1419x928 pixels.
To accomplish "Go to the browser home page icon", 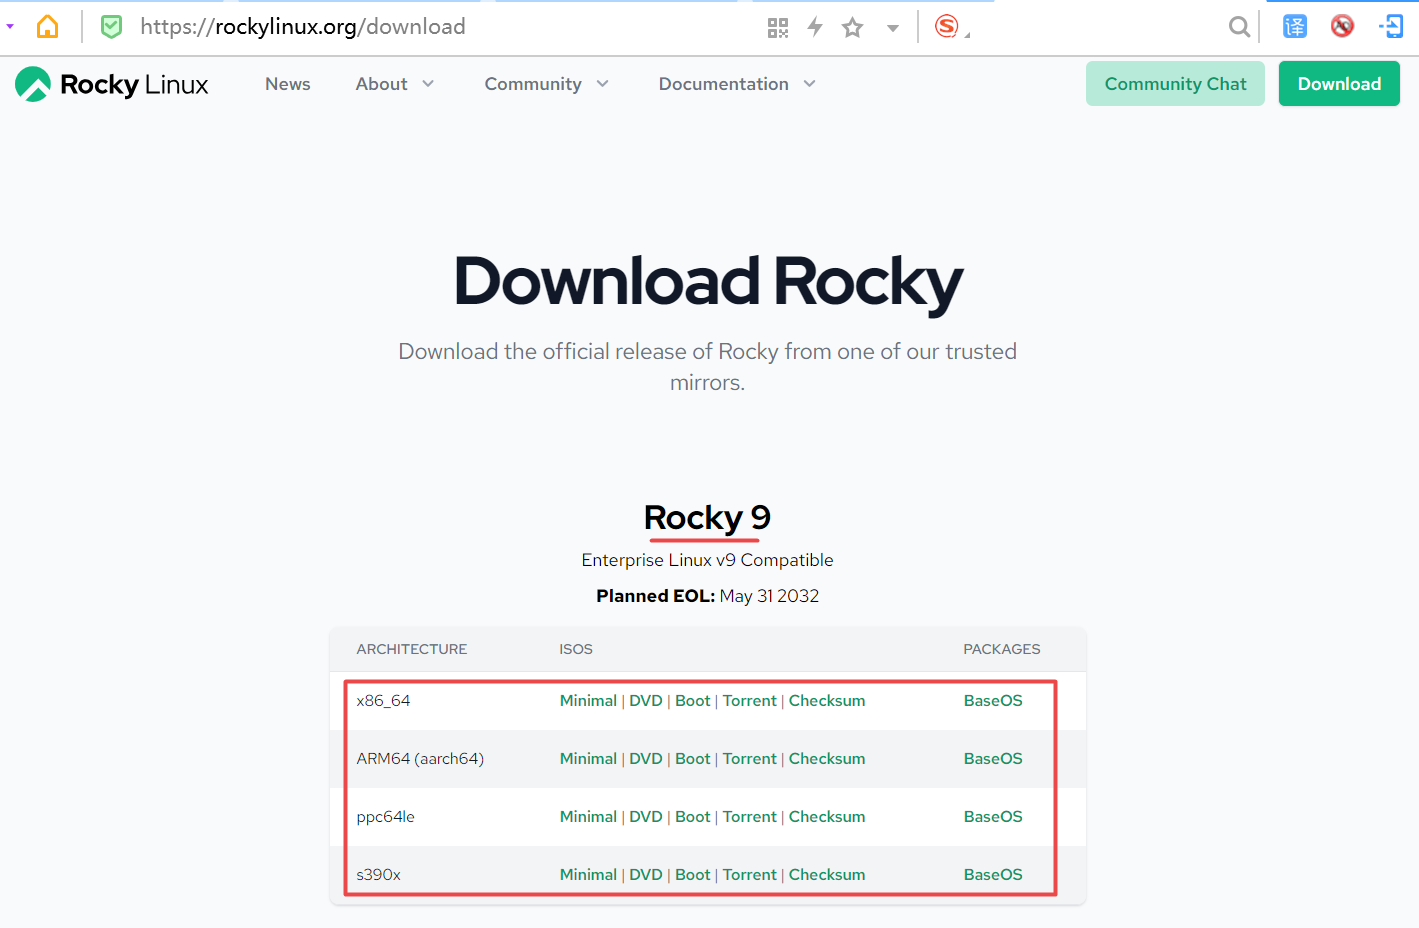I will (47, 26).
